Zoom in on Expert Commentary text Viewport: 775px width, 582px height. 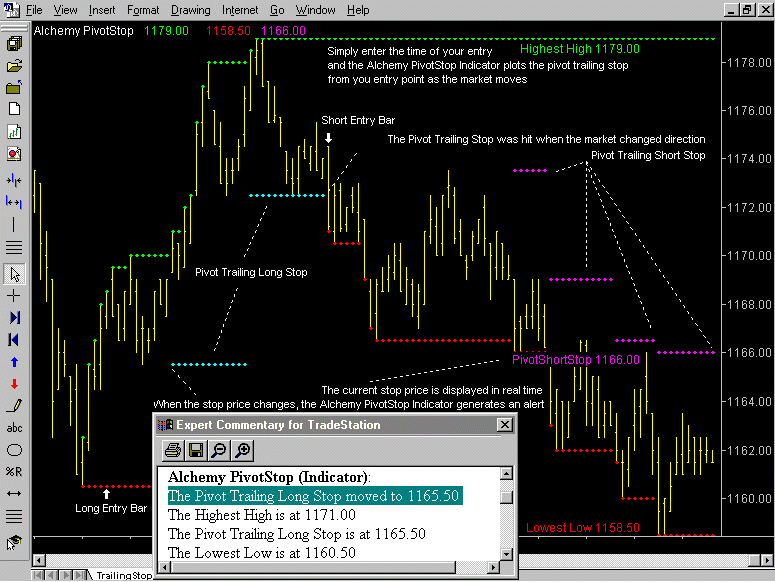click(243, 450)
